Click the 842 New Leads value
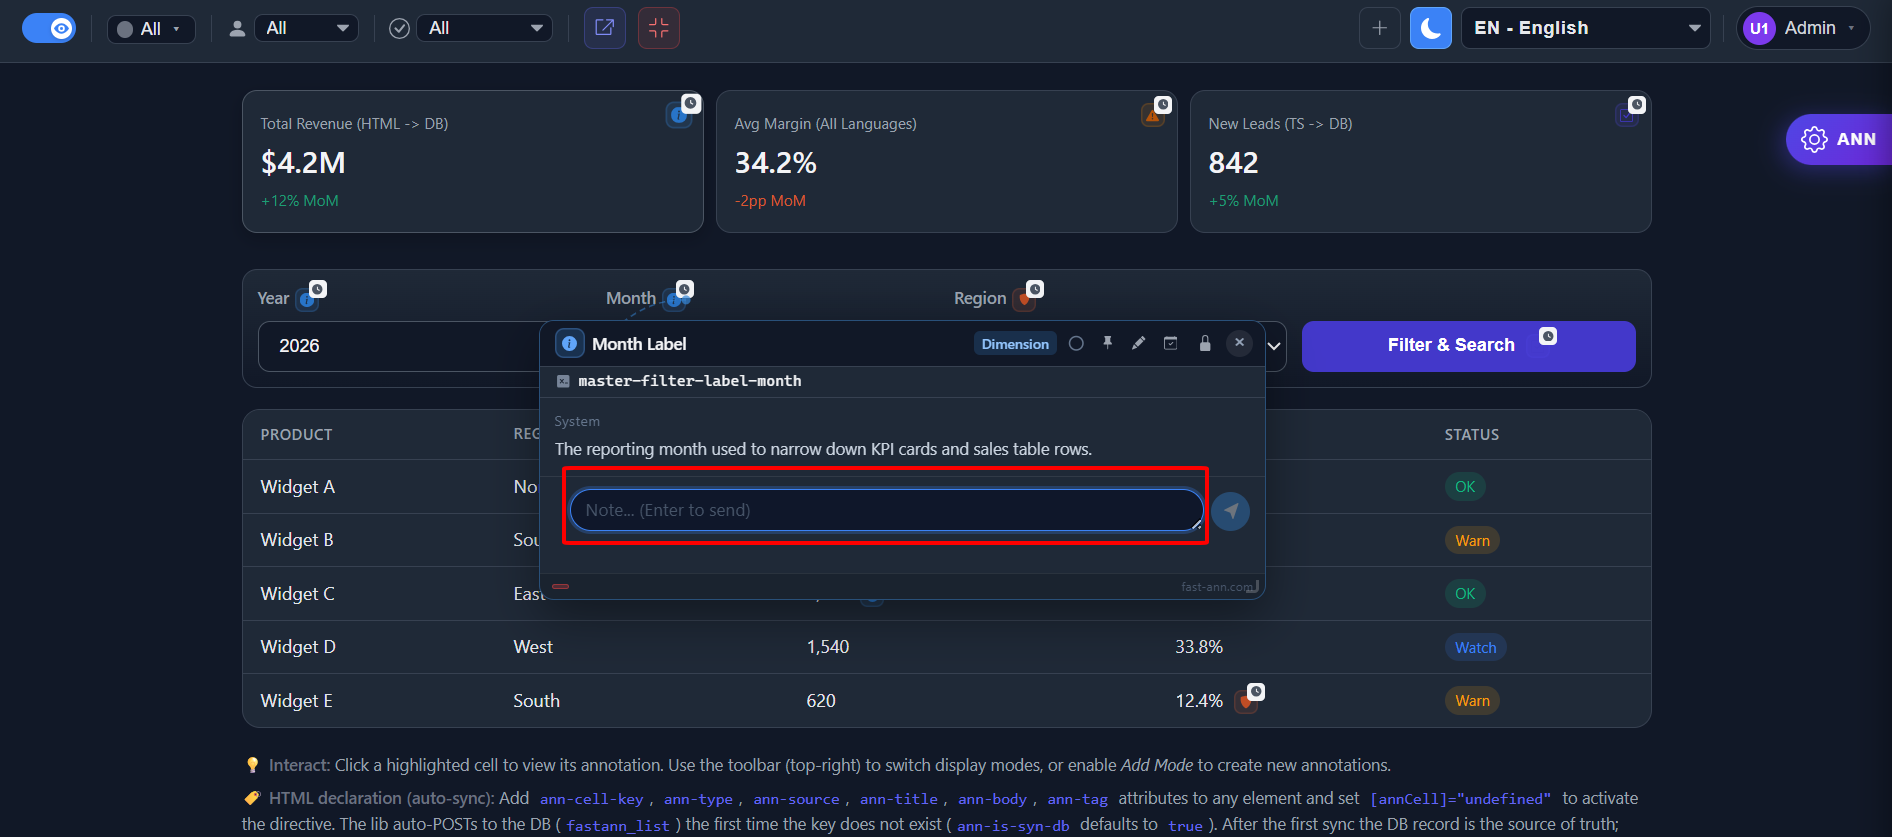Image resolution: width=1892 pixels, height=837 pixels. pos(1234,163)
